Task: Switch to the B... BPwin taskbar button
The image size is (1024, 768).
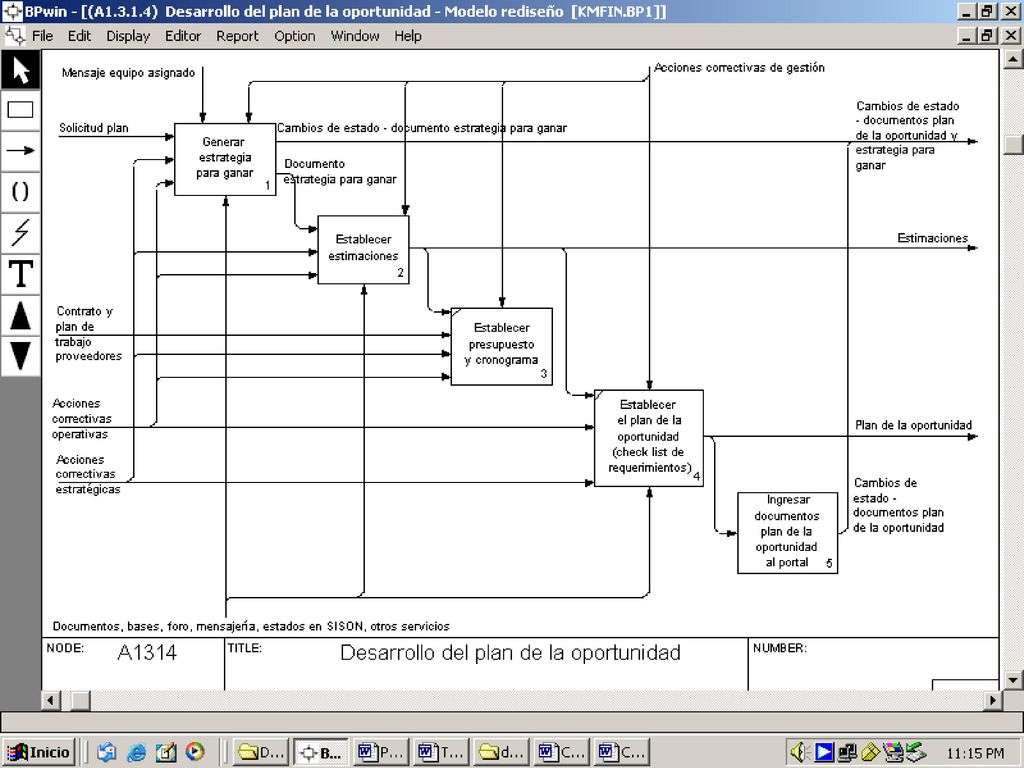Action: click(321, 752)
